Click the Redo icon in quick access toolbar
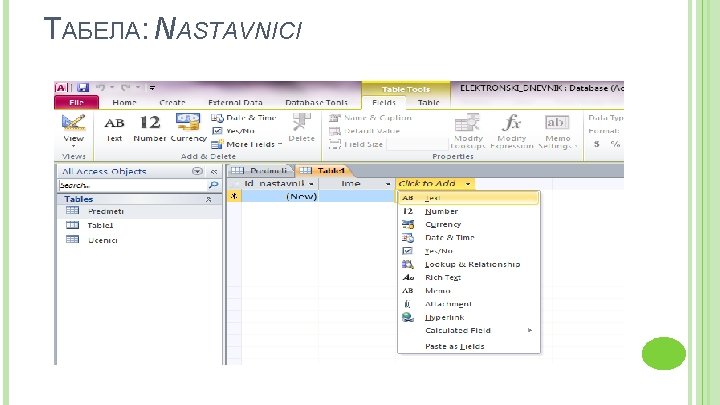 point(125,87)
